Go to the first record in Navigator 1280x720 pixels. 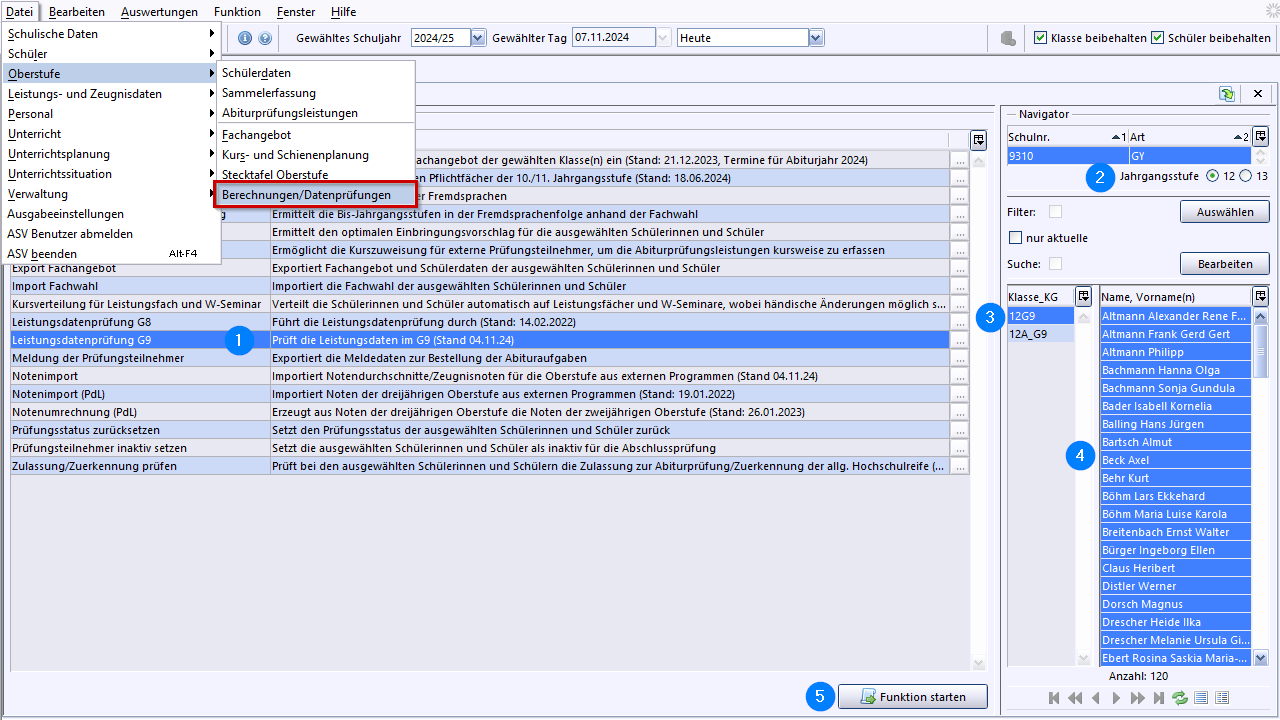[1054, 698]
